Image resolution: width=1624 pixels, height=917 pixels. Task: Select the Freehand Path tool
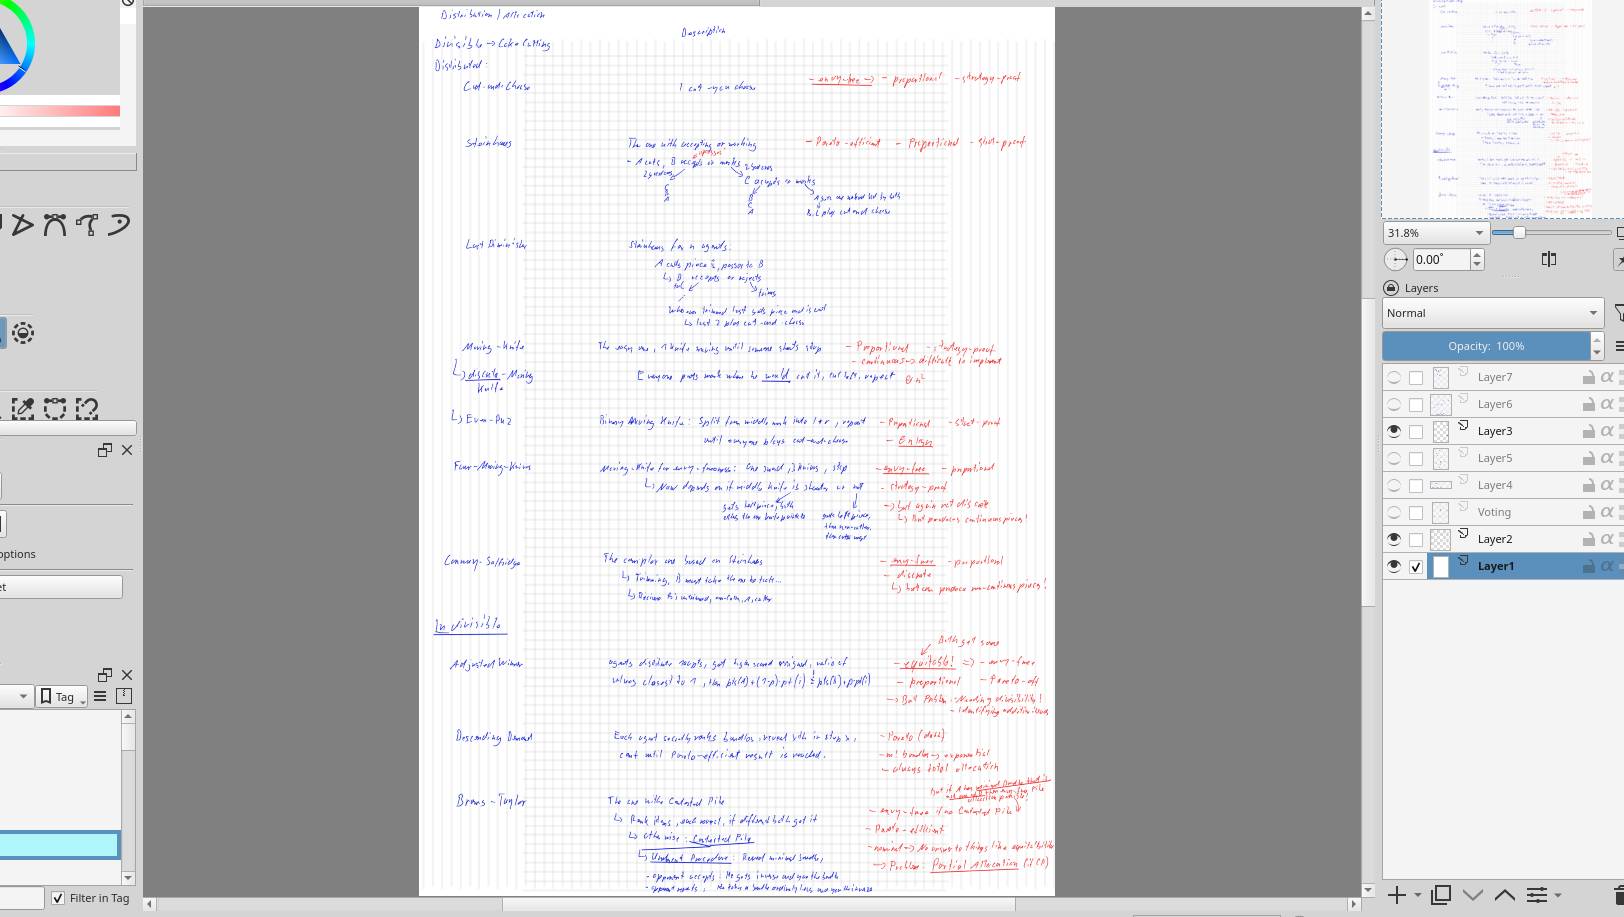pyautogui.click(x=87, y=225)
